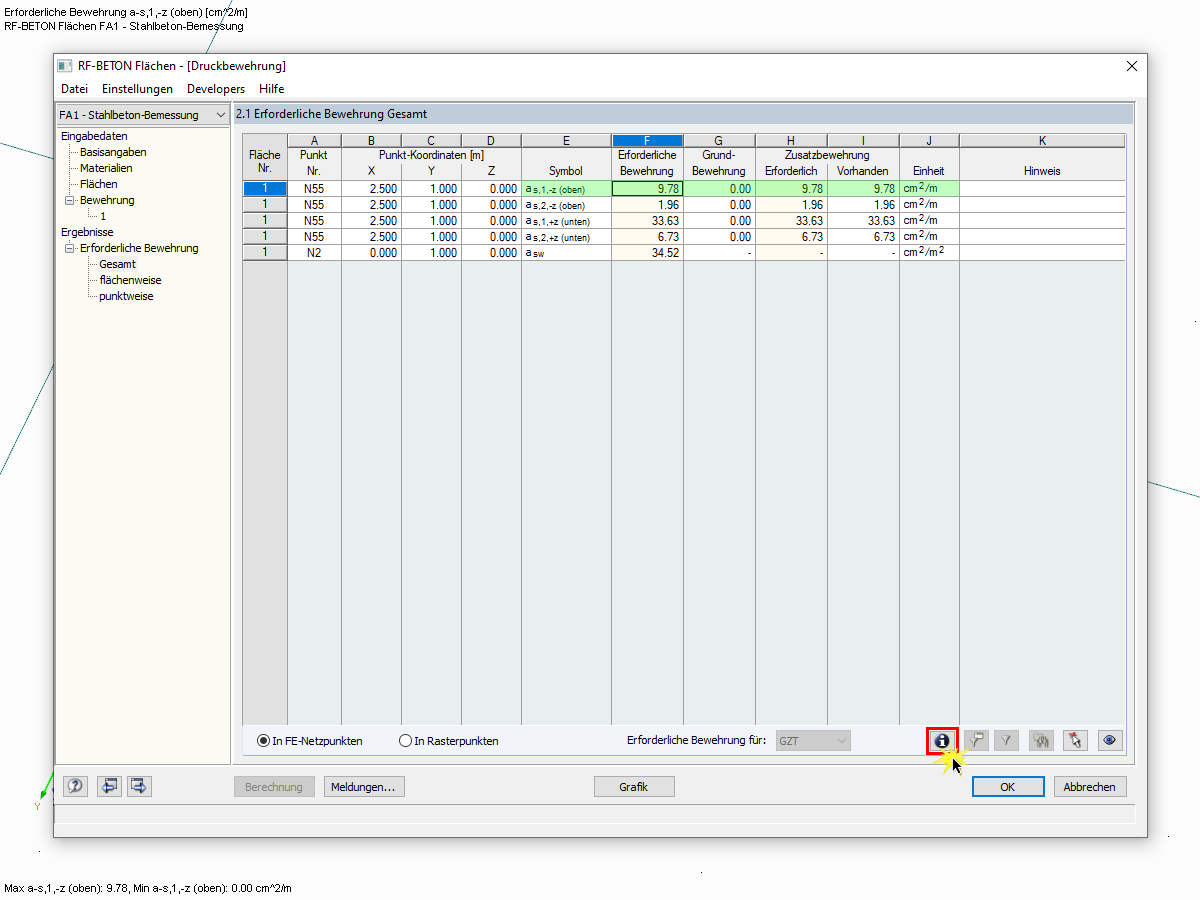Toggle the eye view icon
This screenshot has height=900, width=1200.
point(1108,740)
